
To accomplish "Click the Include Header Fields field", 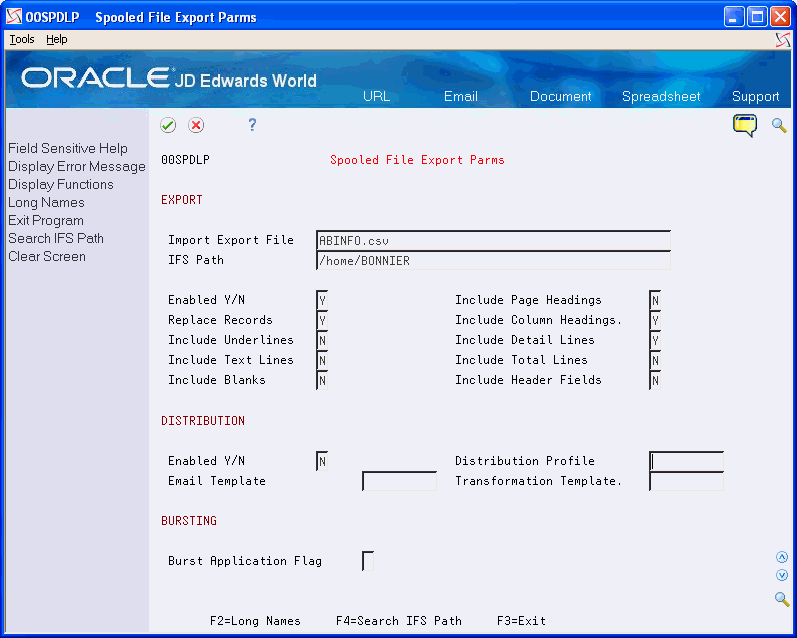I will 655,380.
